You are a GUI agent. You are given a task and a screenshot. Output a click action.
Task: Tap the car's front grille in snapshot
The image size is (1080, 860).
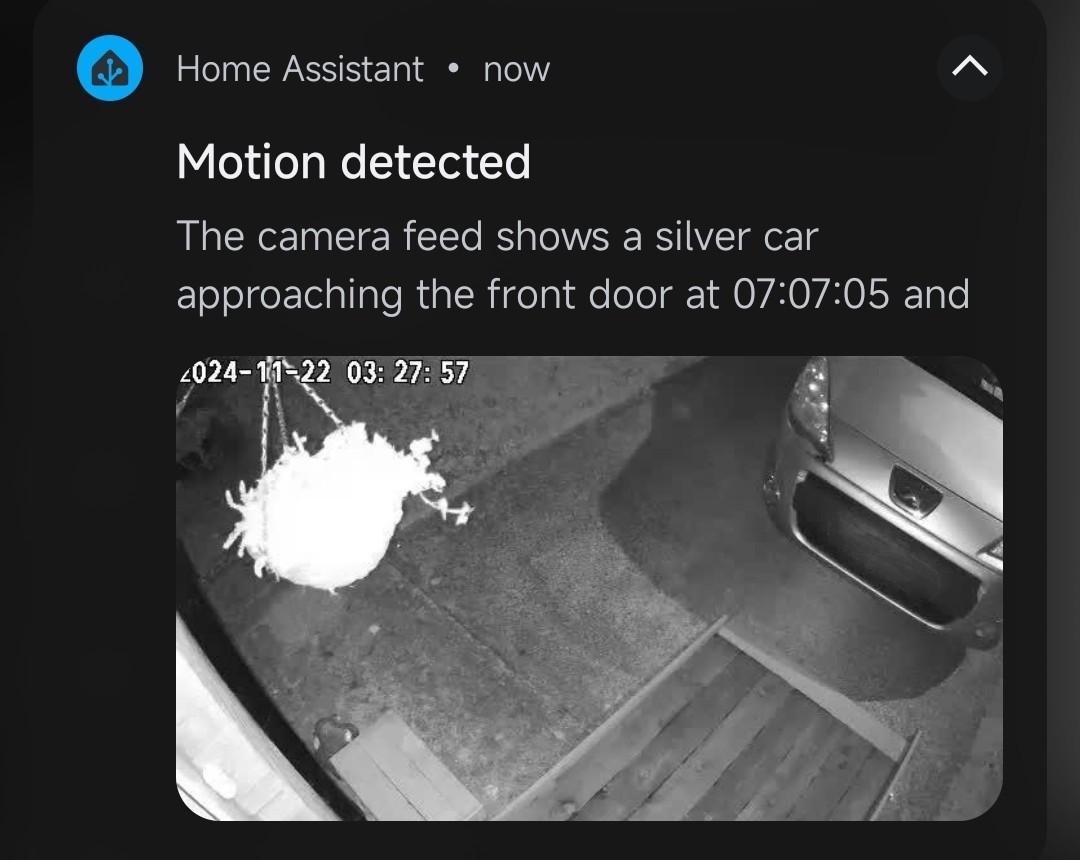884,551
